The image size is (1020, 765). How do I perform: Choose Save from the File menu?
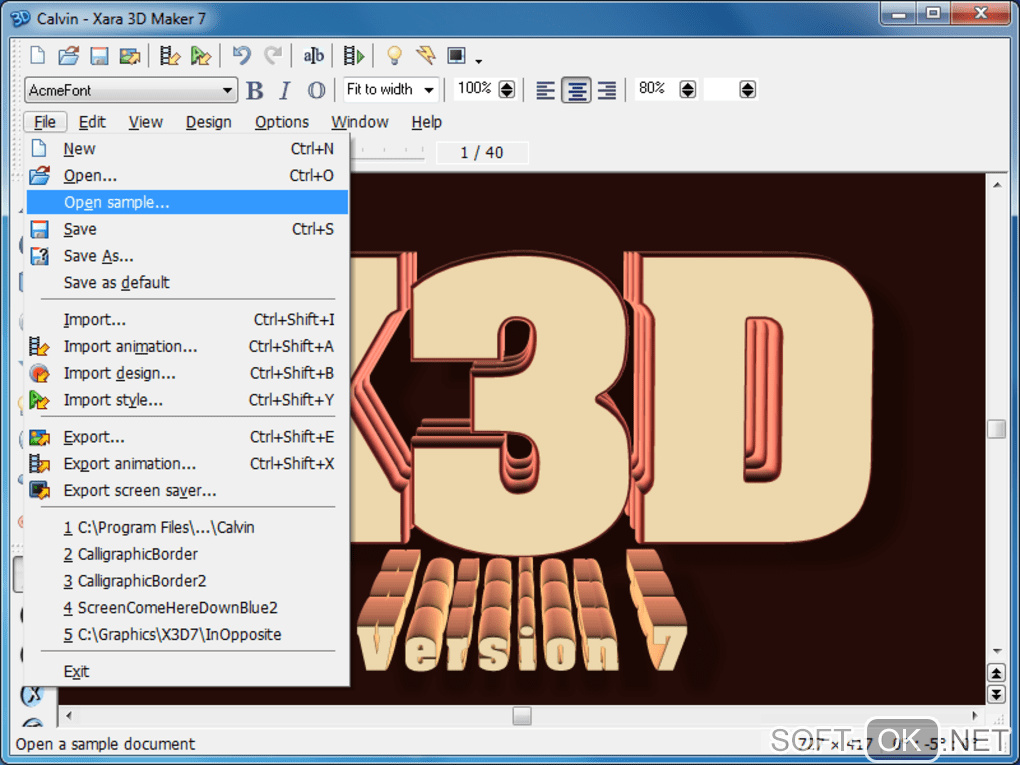coord(187,229)
